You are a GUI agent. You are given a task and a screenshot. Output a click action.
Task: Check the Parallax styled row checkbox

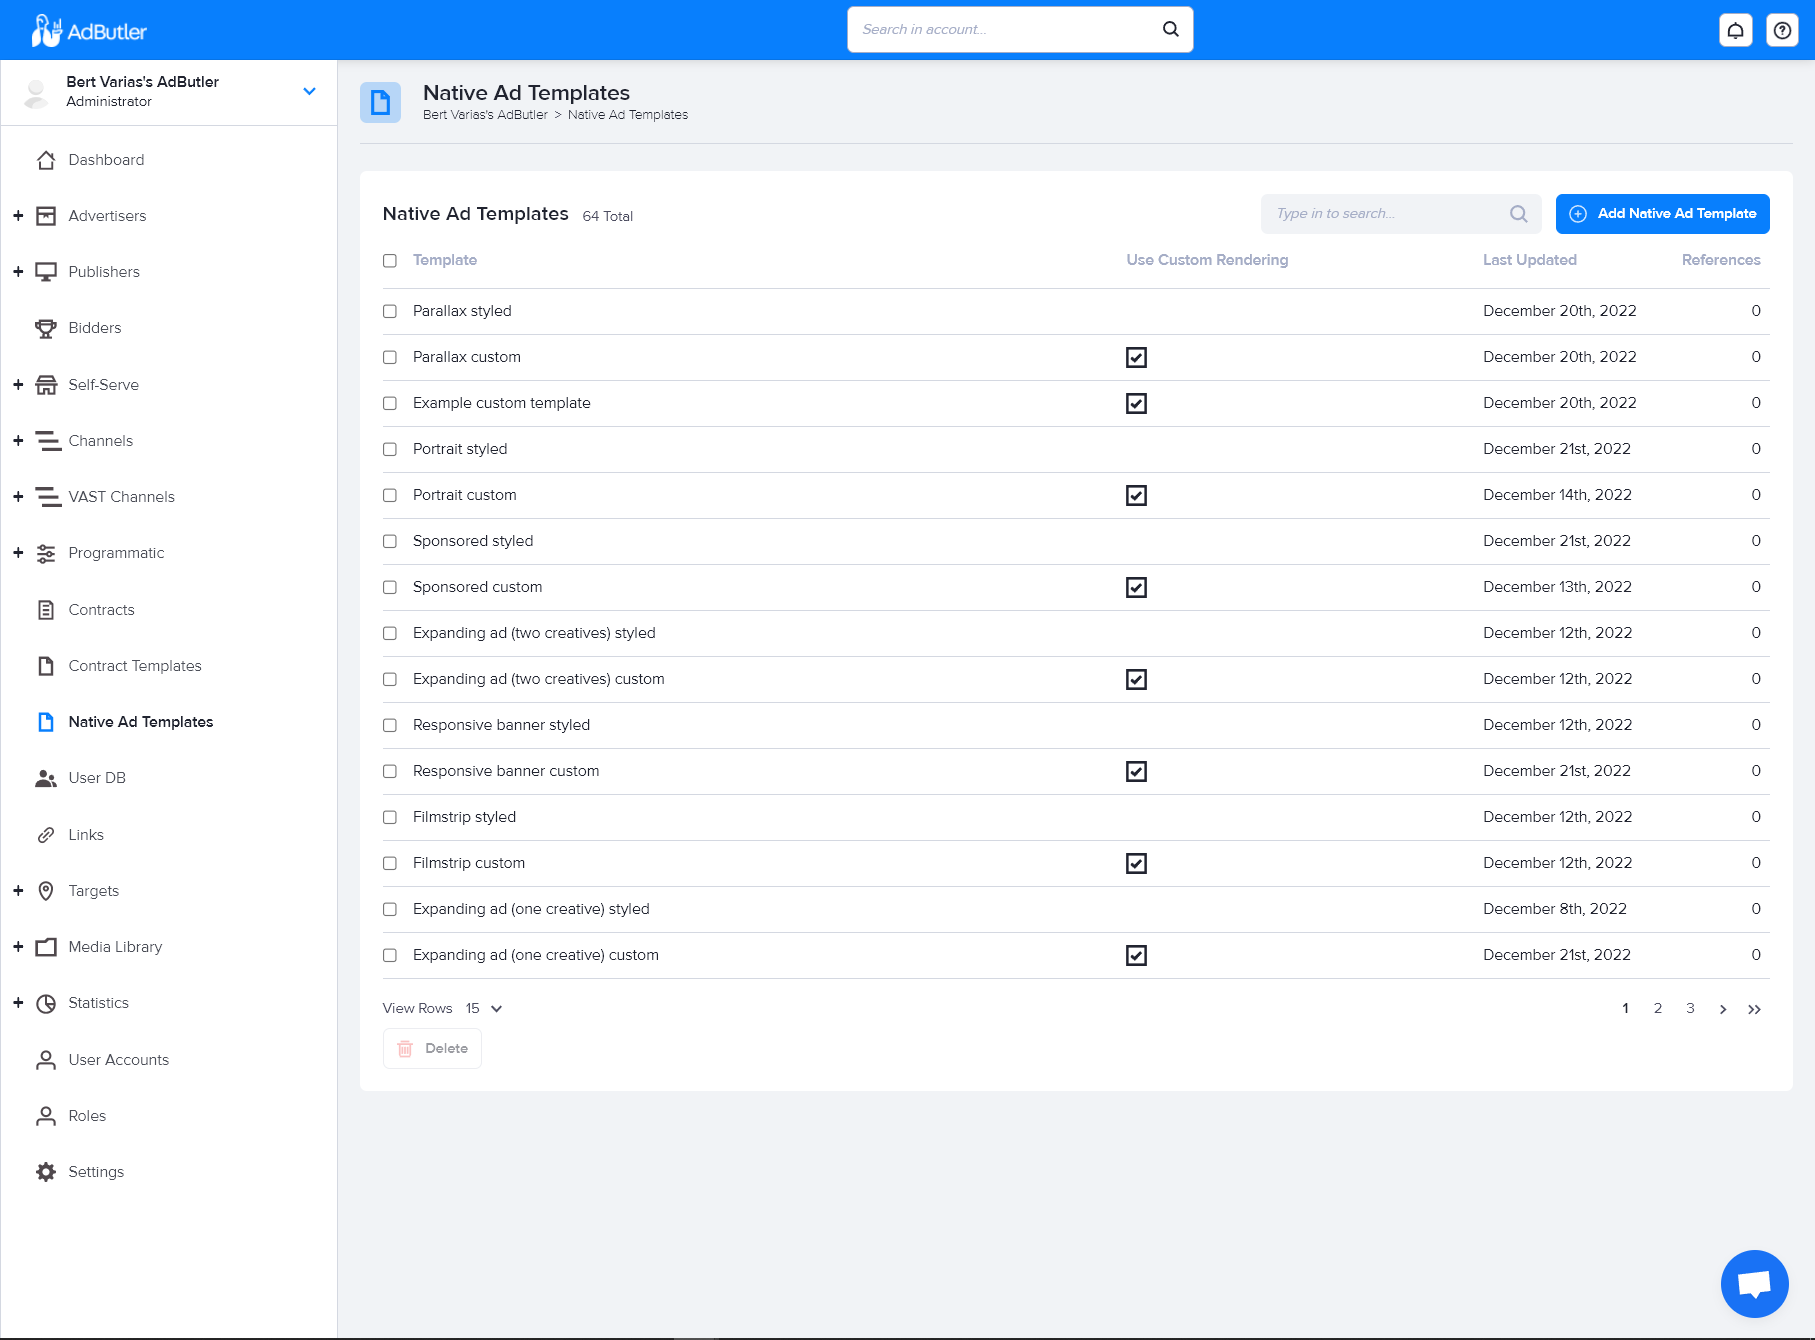[x=390, y=311]
